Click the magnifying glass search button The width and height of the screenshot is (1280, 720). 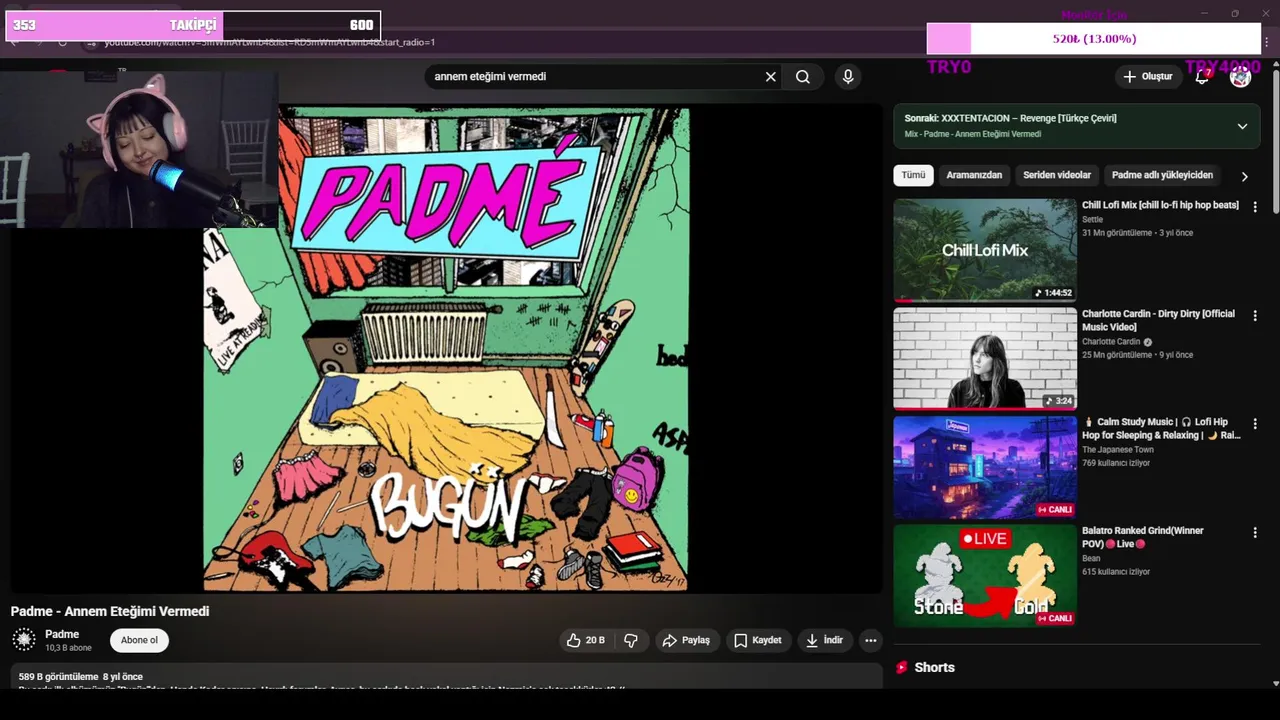[803, 77]
